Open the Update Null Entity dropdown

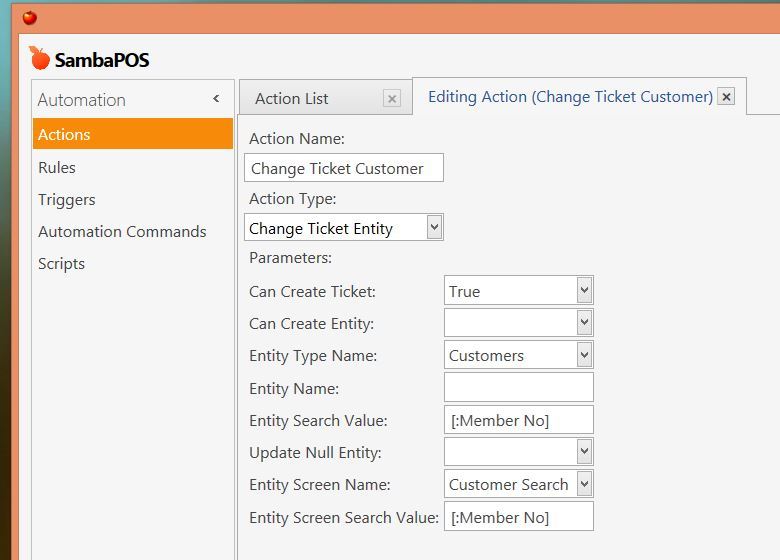click(x=585, y=452)
